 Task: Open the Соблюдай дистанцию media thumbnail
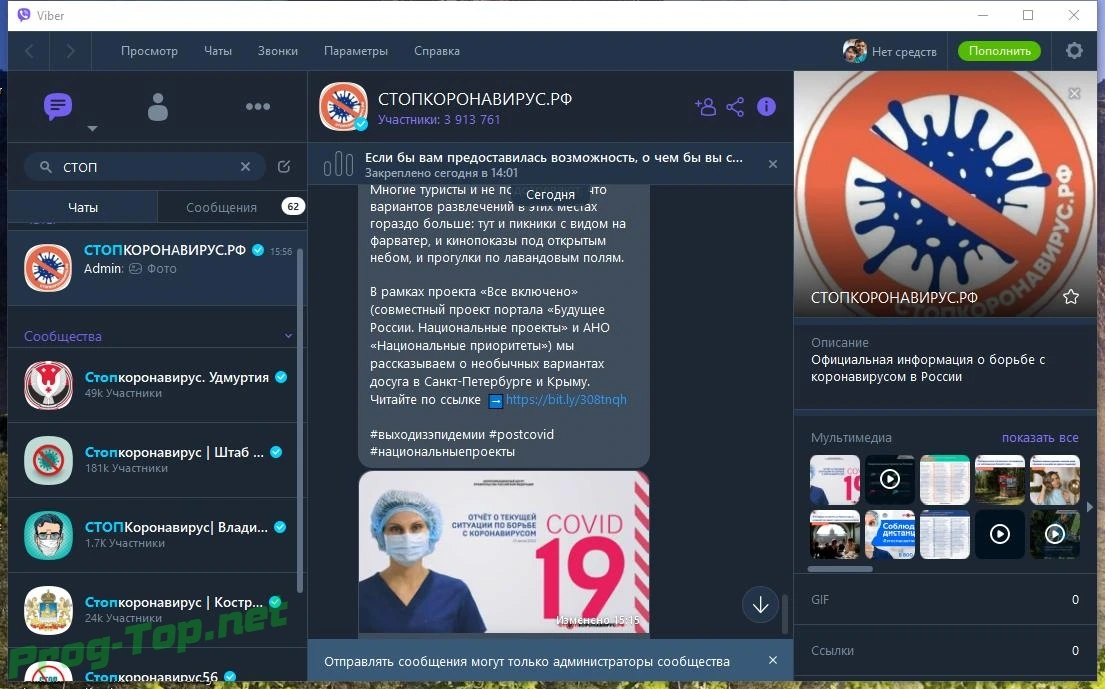pos(889,534)
